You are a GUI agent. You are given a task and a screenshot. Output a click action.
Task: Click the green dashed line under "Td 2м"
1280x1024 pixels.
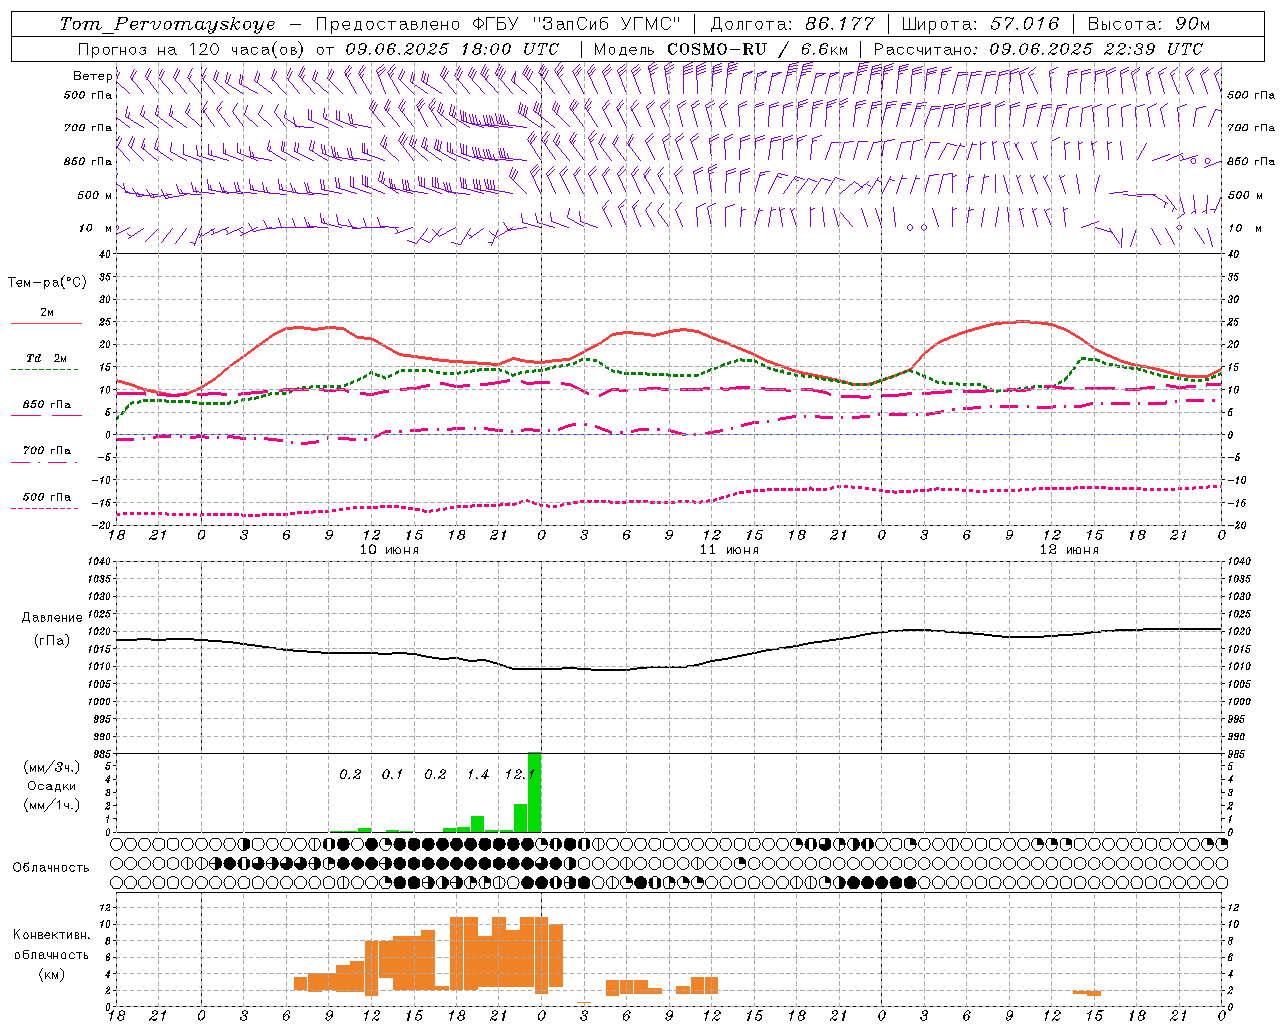44,370
